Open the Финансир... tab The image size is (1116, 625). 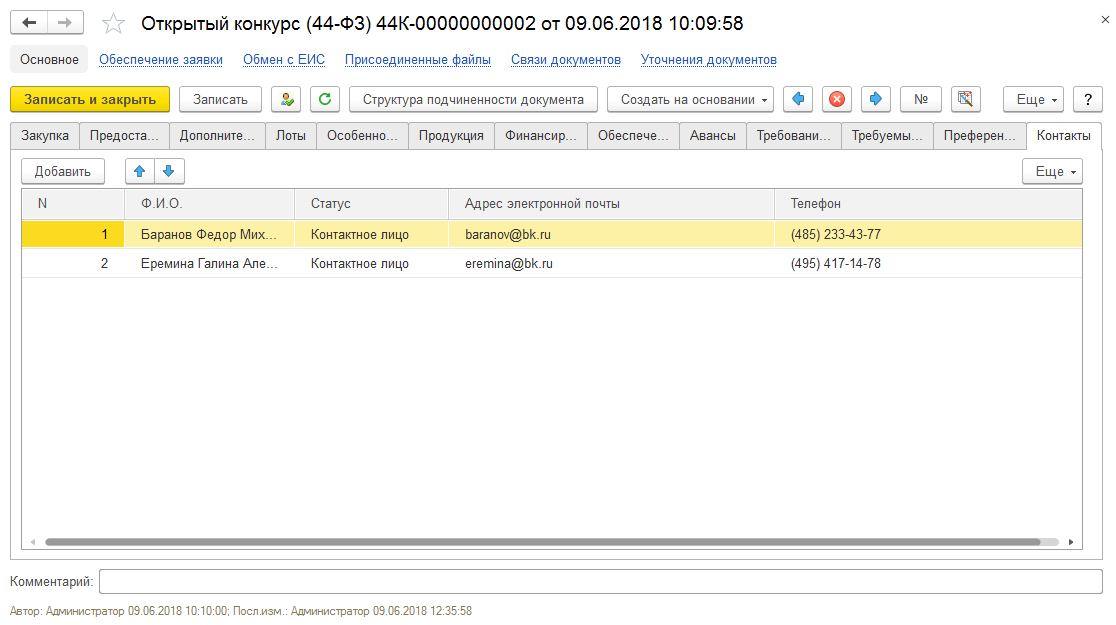[x=541, y=136]
